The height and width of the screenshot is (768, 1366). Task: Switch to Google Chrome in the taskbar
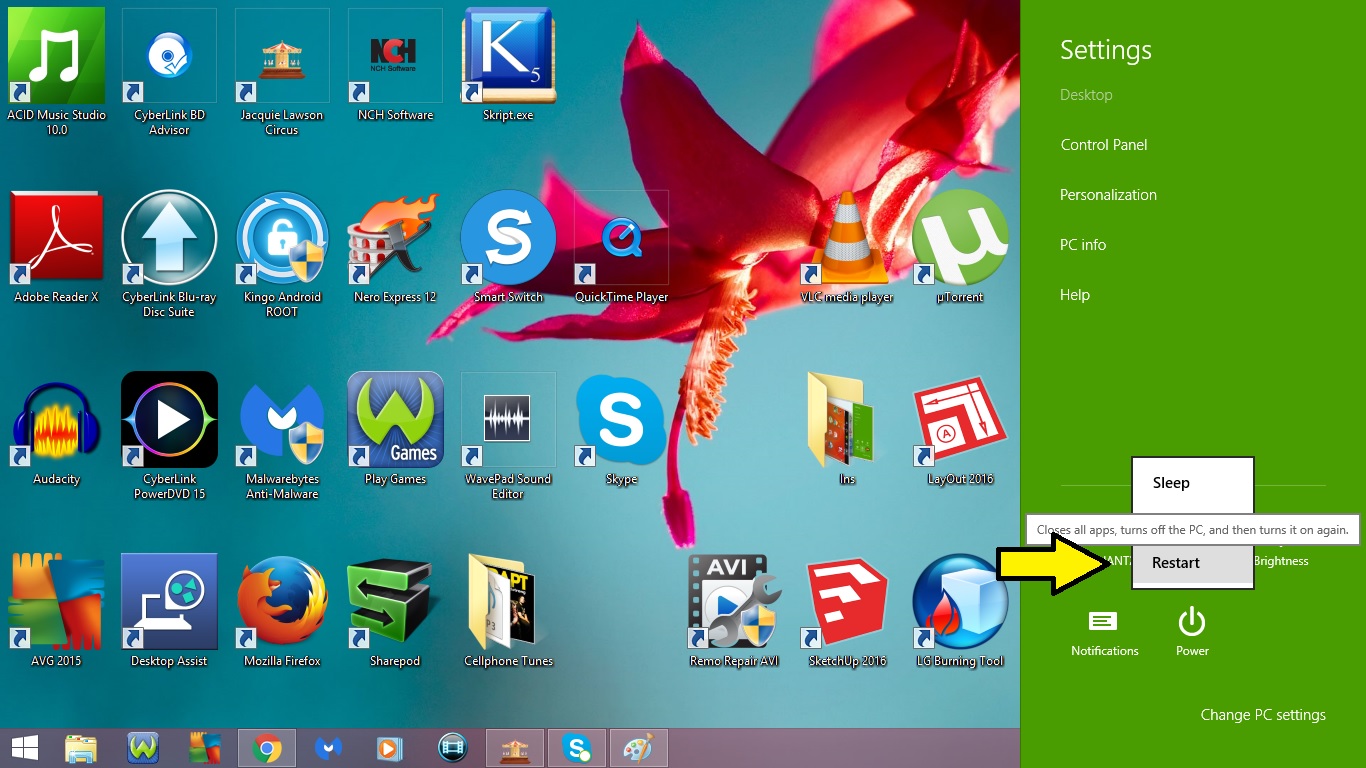[267, 748]
